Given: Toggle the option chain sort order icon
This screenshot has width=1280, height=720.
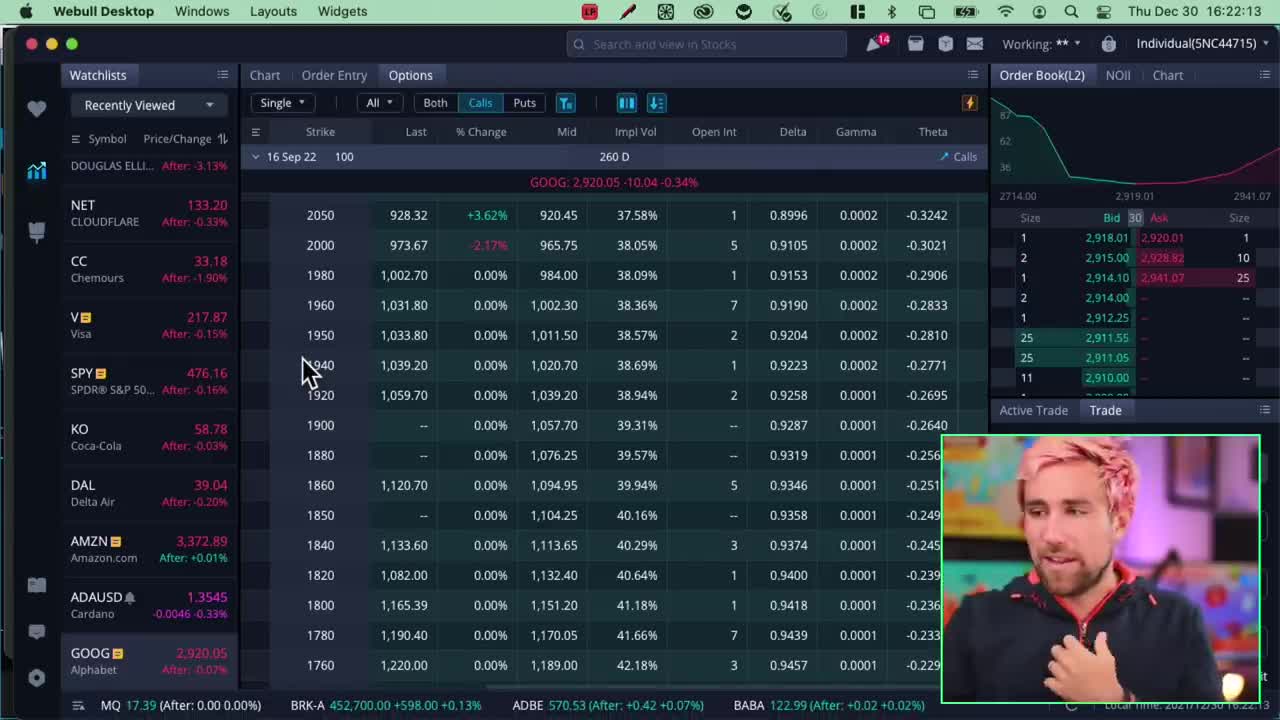Looking at the screenshot, I should tap(656, 103).
